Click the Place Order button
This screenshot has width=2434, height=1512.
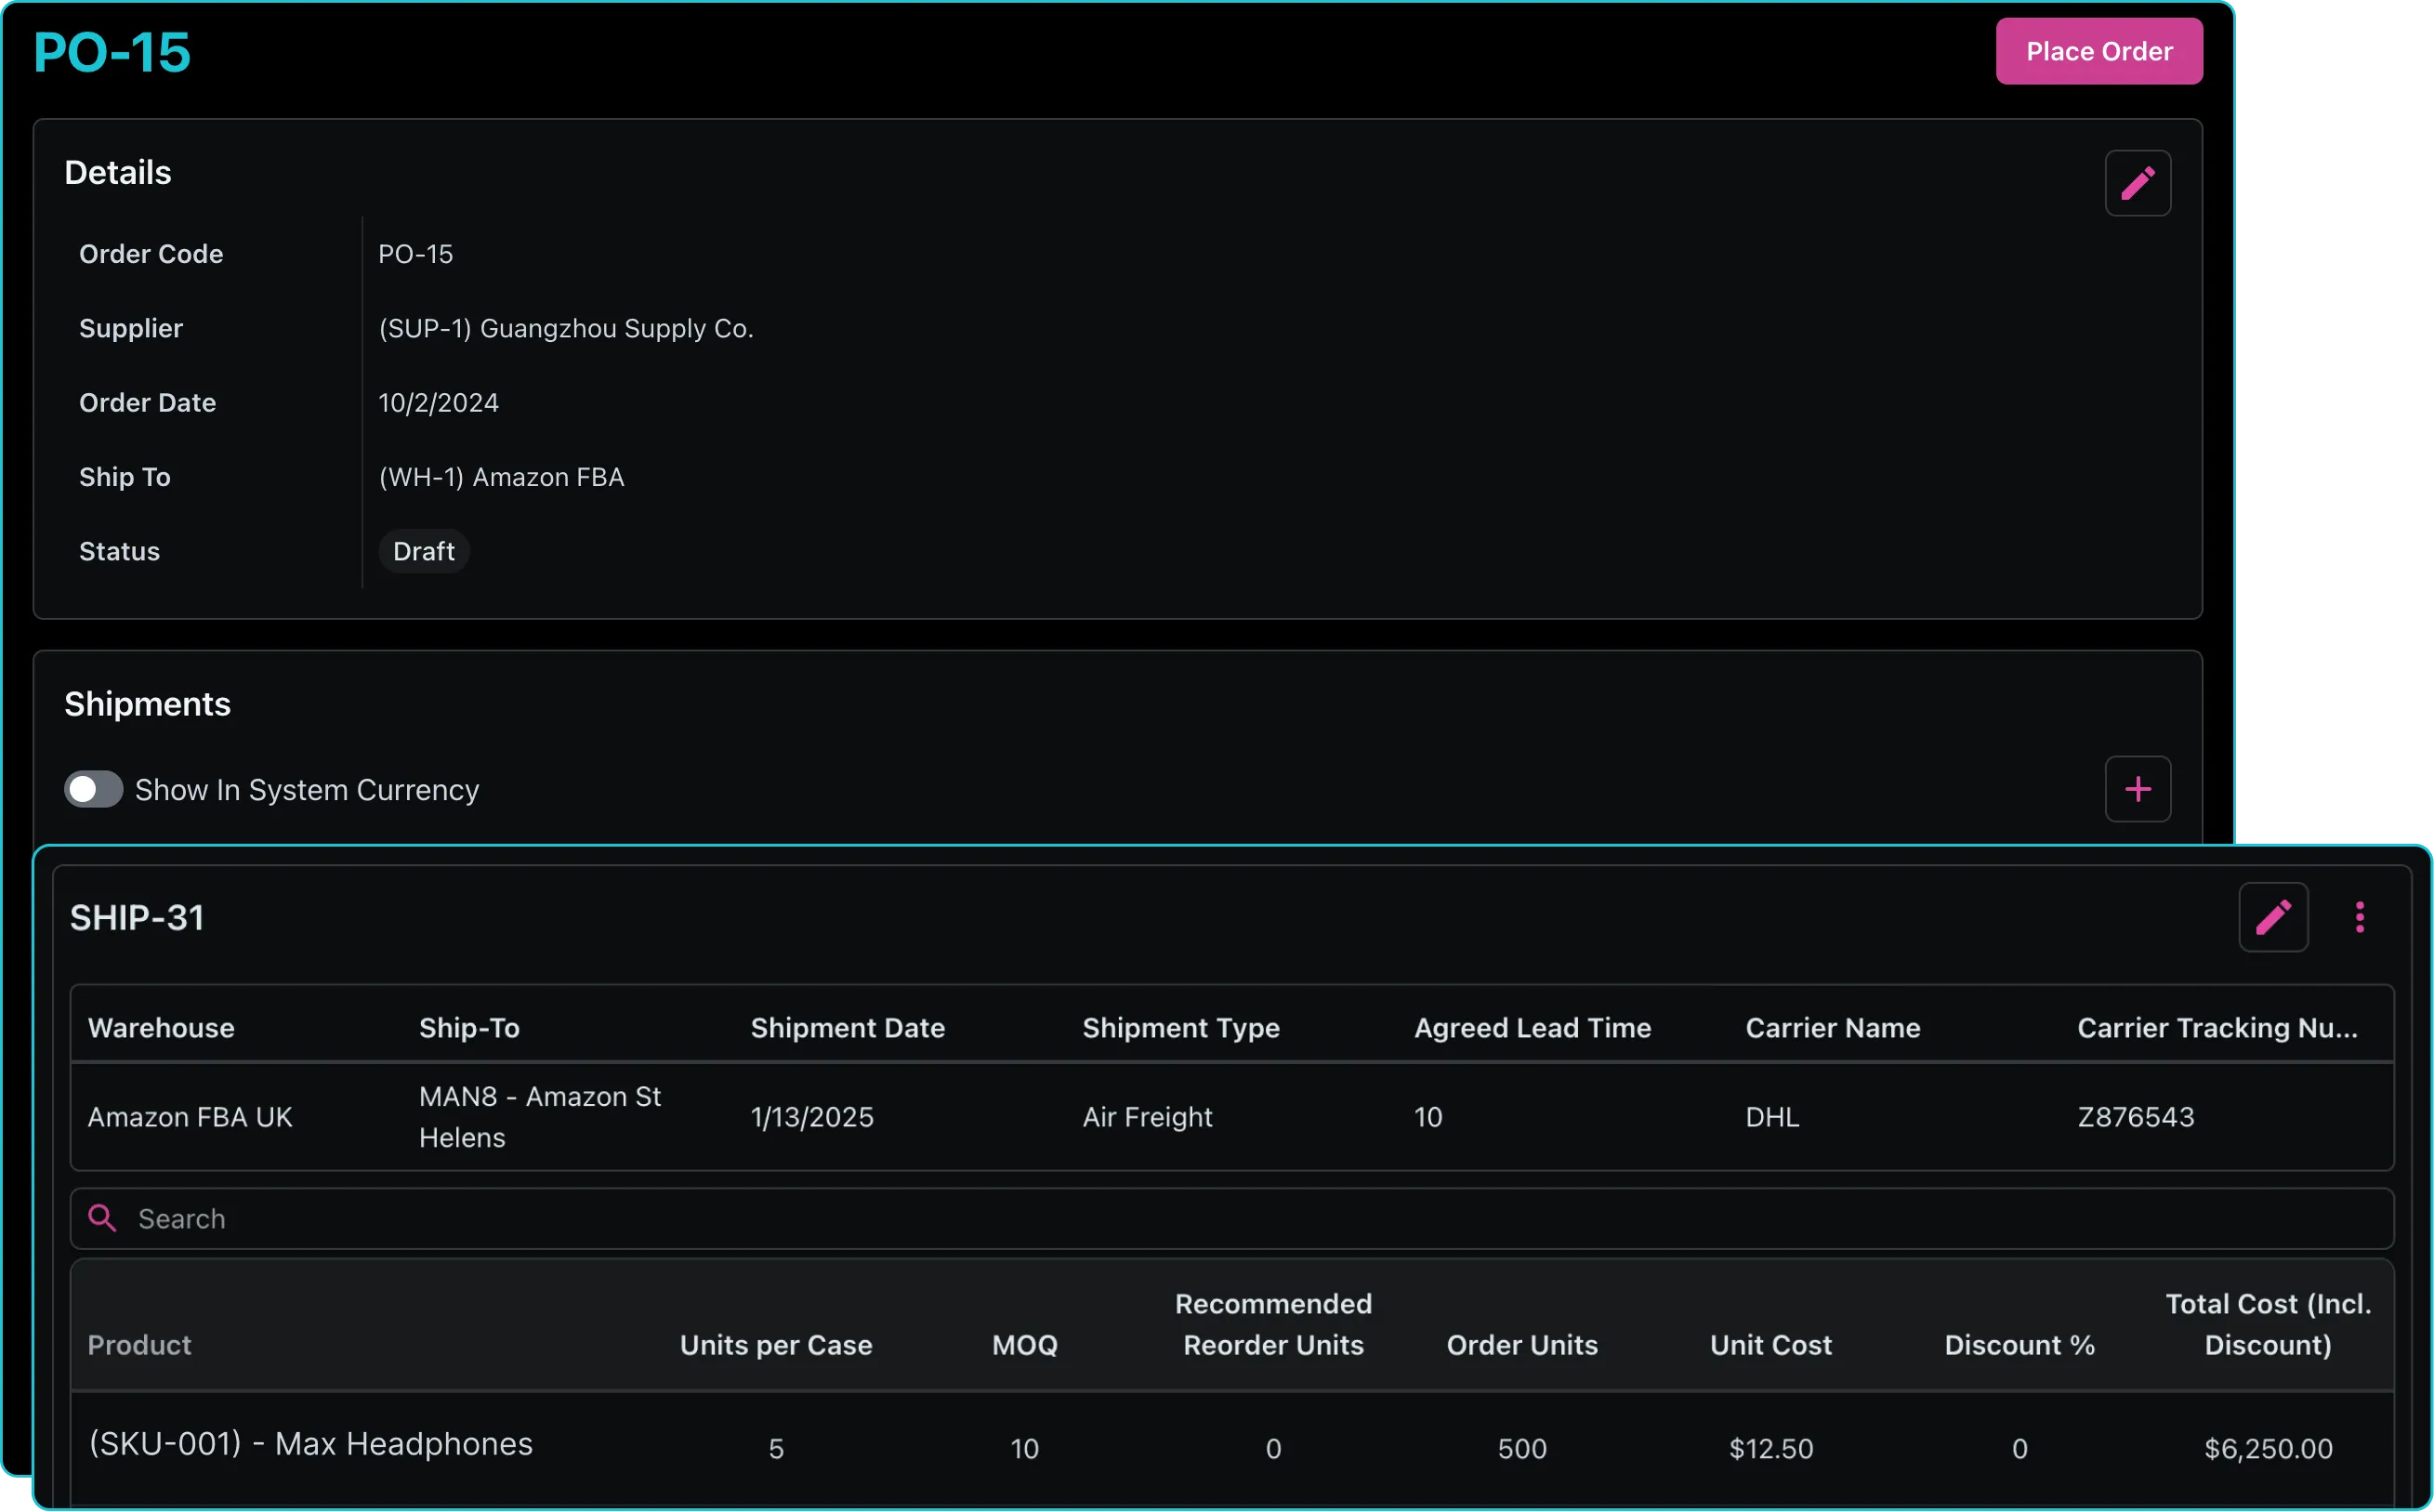coord(2098,51)
